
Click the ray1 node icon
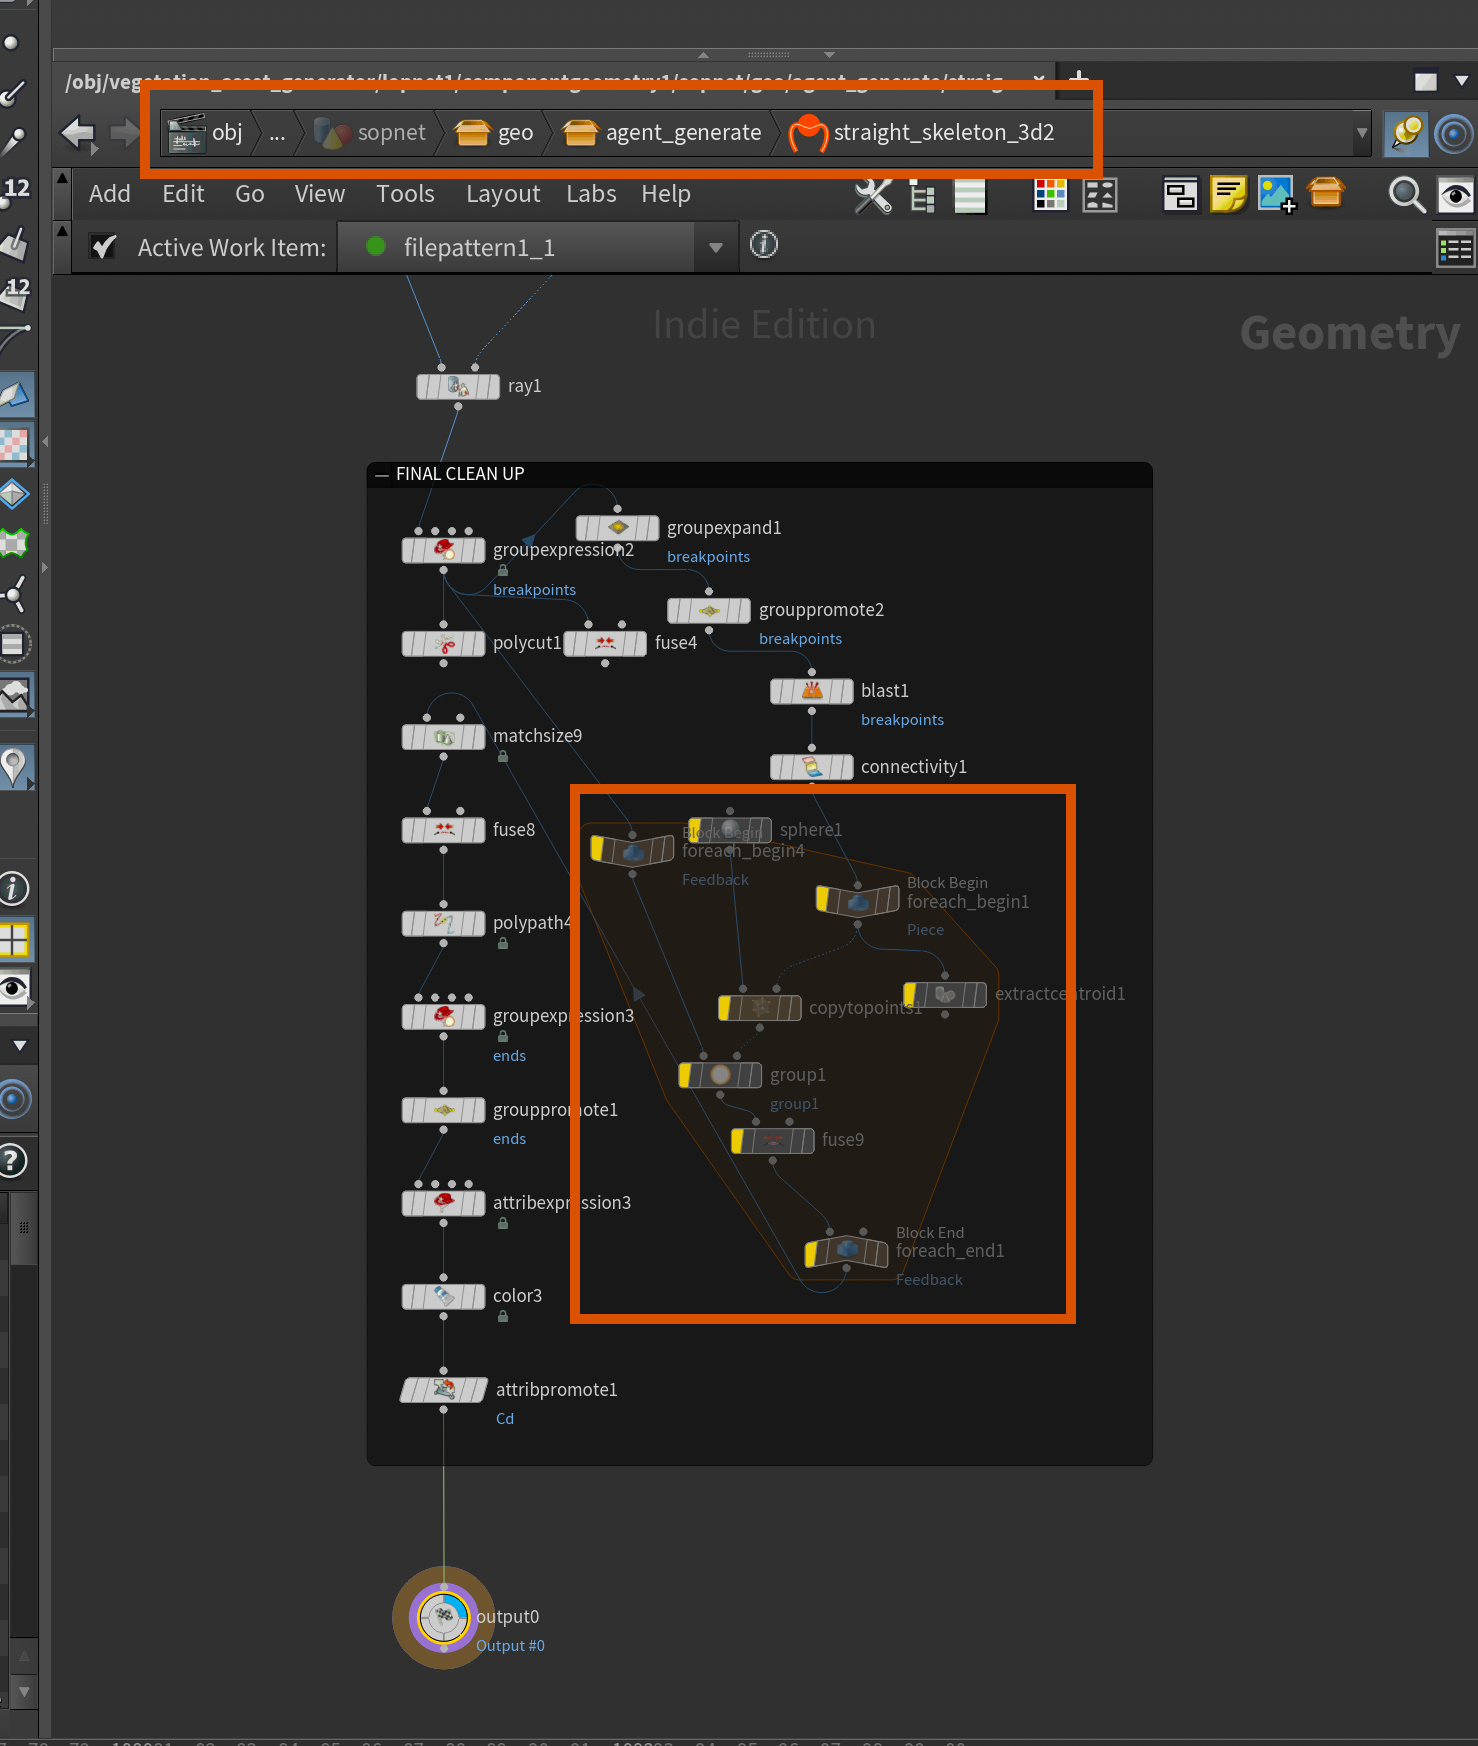[x=458, y=387]
